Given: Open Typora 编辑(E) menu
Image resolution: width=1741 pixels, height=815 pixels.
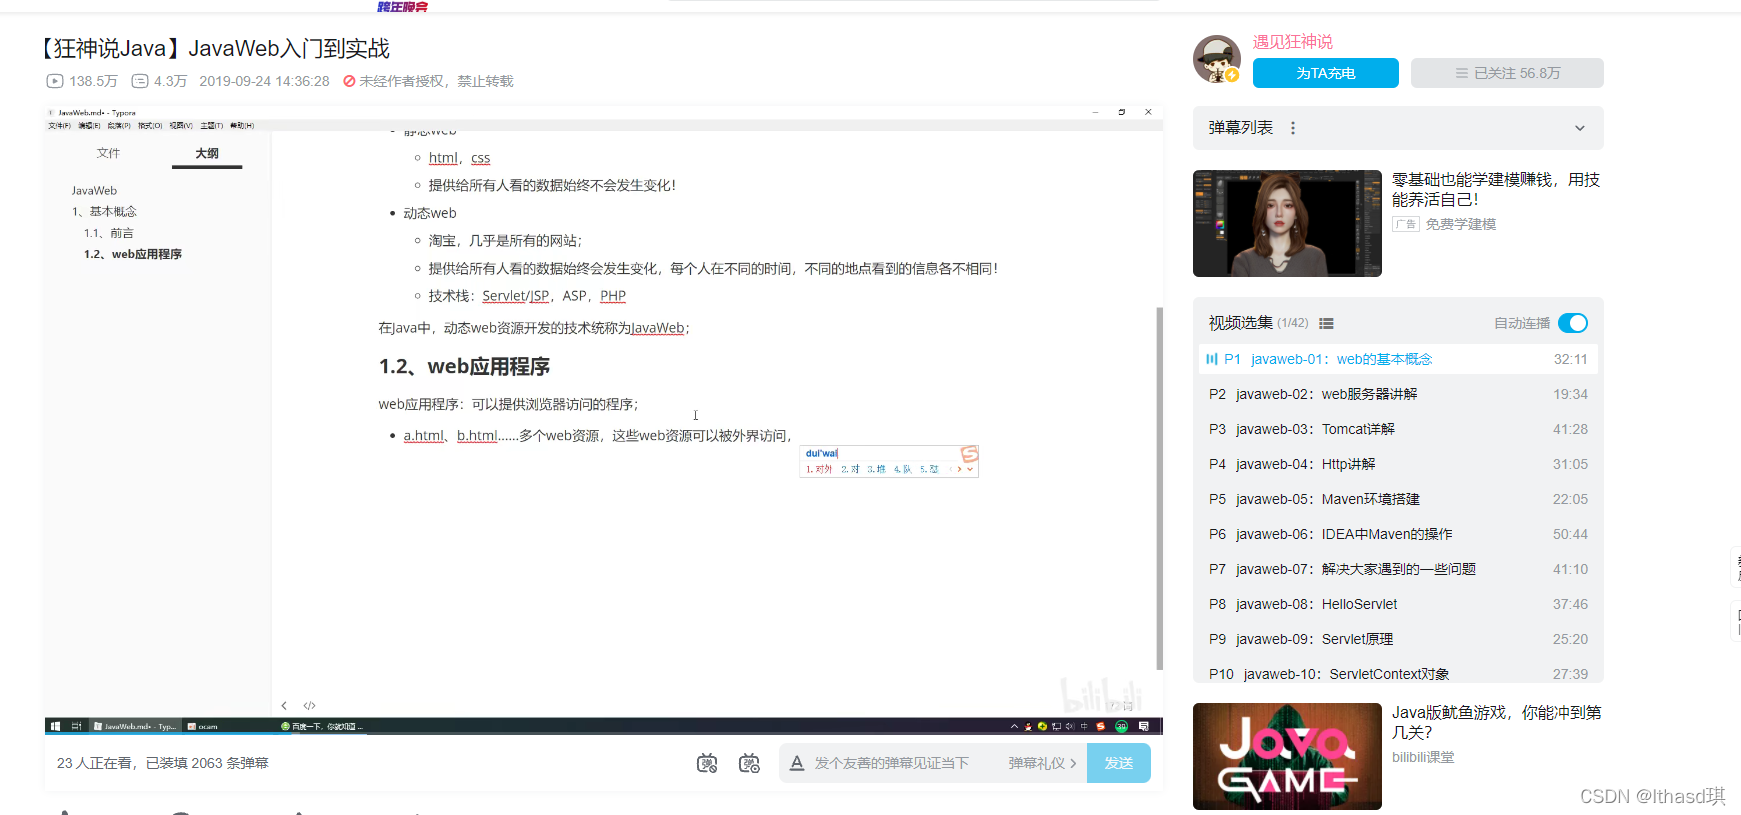Looking at the screenshot, I should tap(90, 126).
